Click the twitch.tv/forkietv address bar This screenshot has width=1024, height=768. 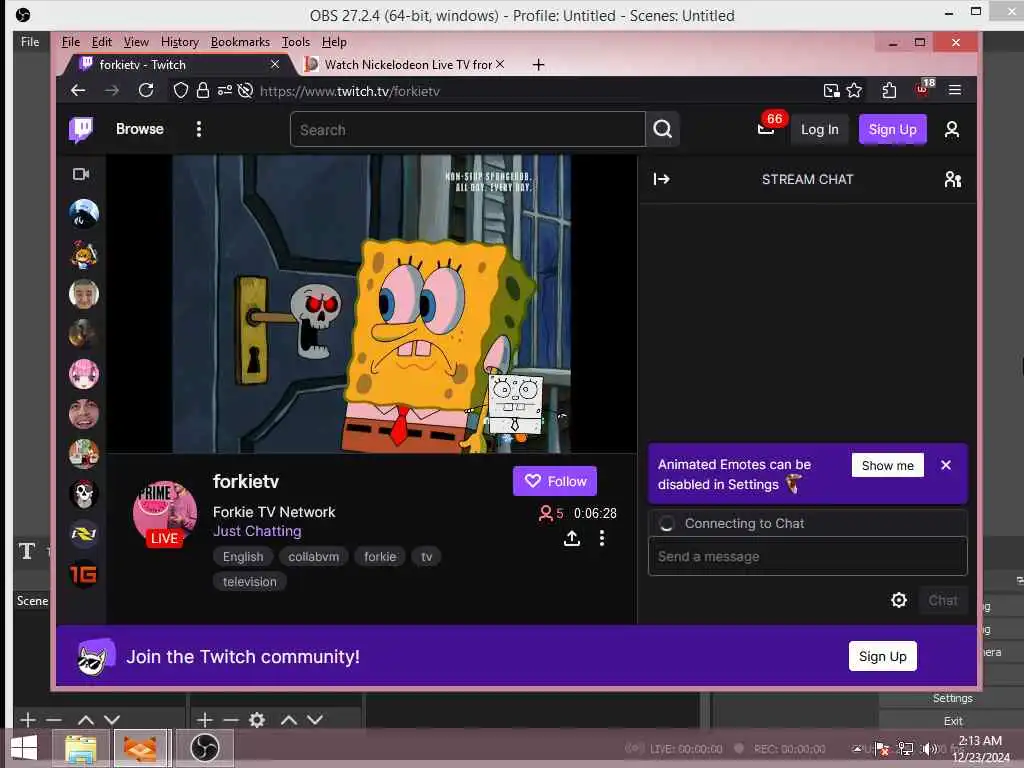349,91
